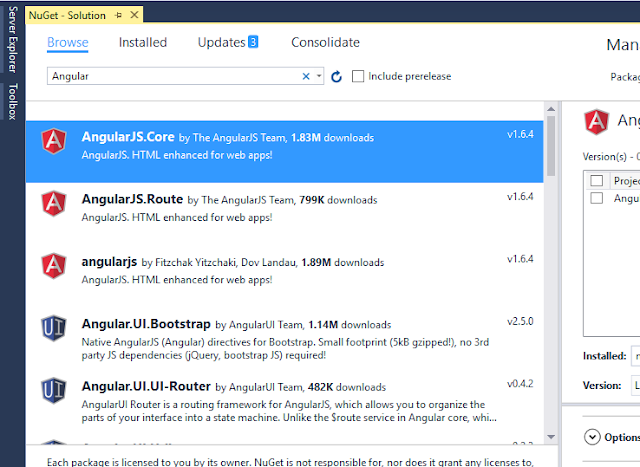Click the package list scroll down arrow
This screenshot has width=640, height=467.
pyautogui.click(x=551, y=437)
